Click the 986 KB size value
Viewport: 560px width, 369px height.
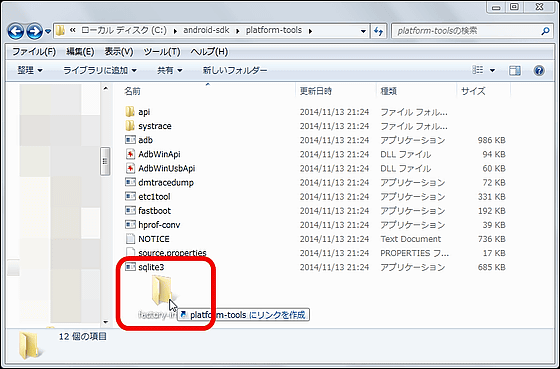[491, 140]
